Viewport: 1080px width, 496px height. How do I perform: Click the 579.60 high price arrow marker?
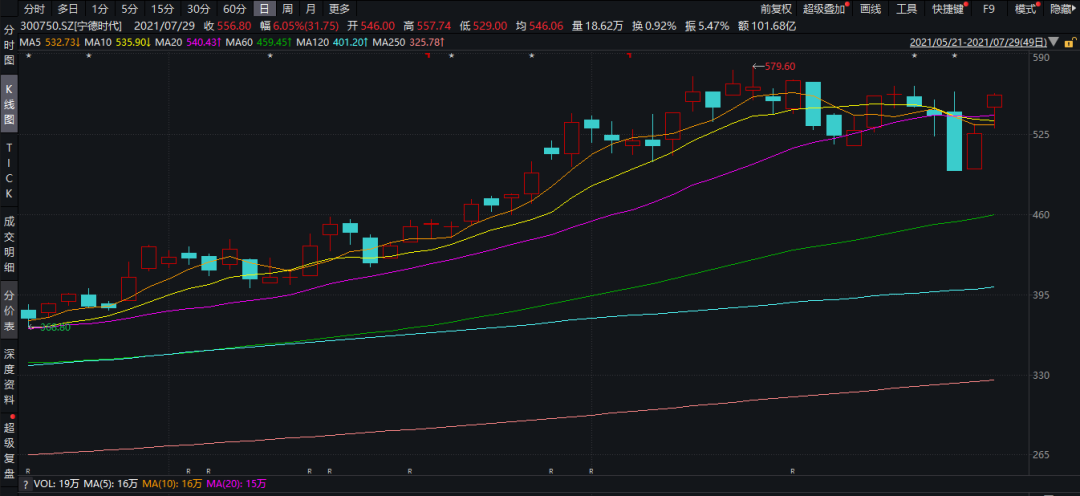point(773,66)
